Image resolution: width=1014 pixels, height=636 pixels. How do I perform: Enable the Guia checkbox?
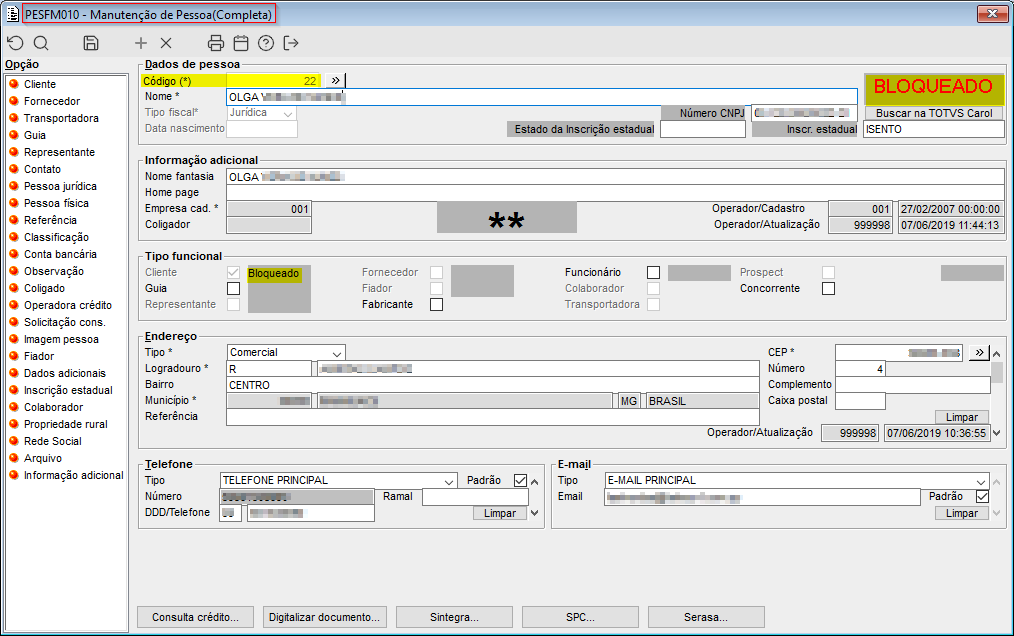tap(233, 289)
